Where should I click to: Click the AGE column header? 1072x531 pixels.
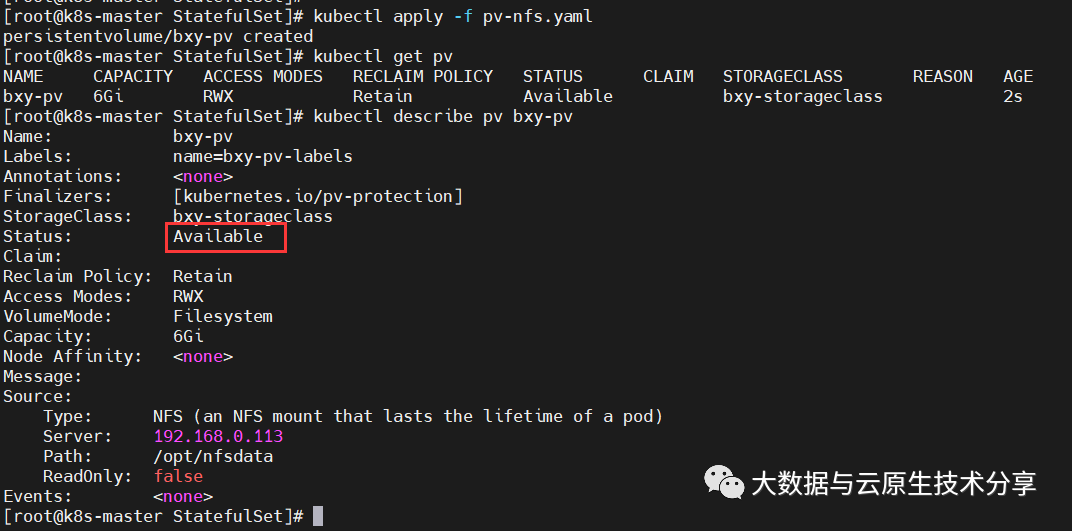click(x=1018, y=77)
